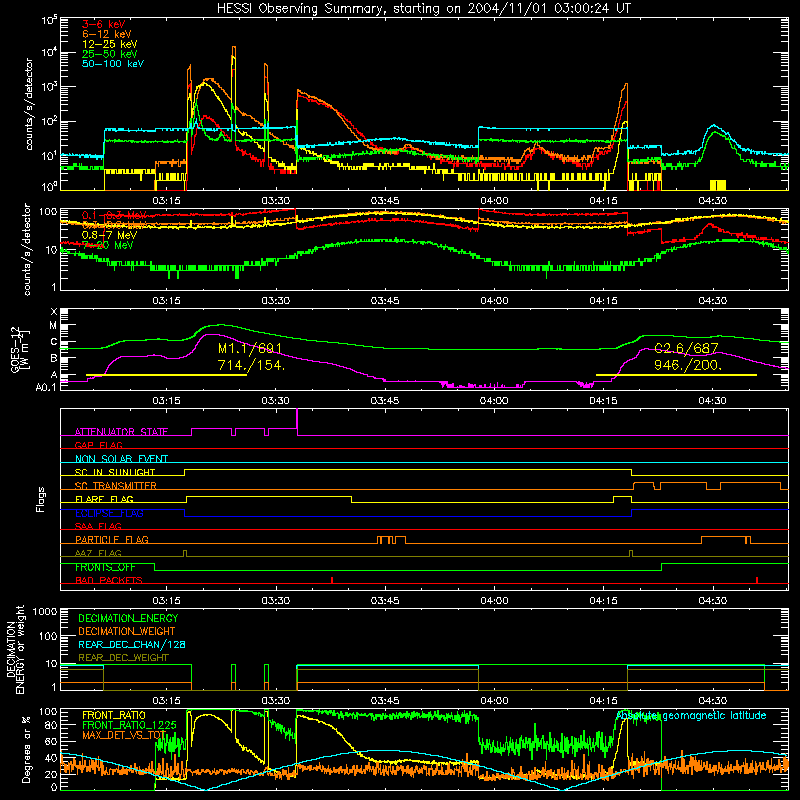
Task: Click the DECIMATION_ENERGY legend label
Action: (128, 618)
